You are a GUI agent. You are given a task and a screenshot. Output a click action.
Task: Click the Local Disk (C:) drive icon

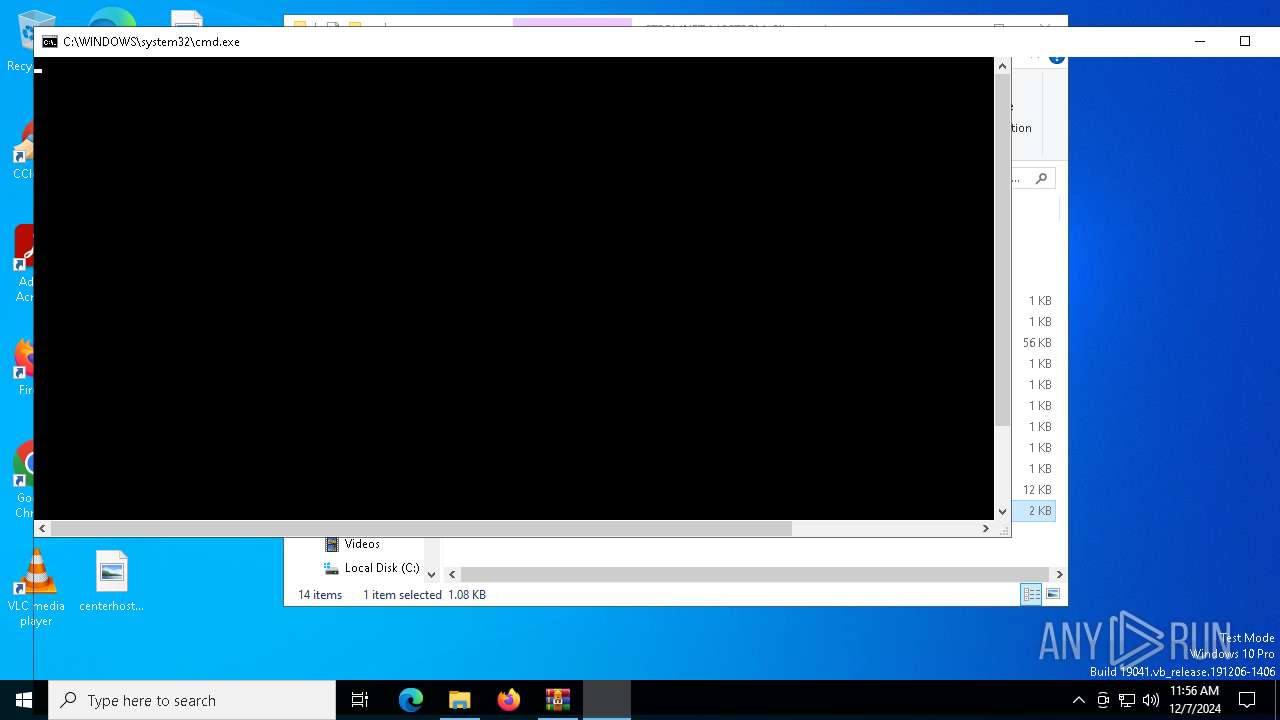332,568
